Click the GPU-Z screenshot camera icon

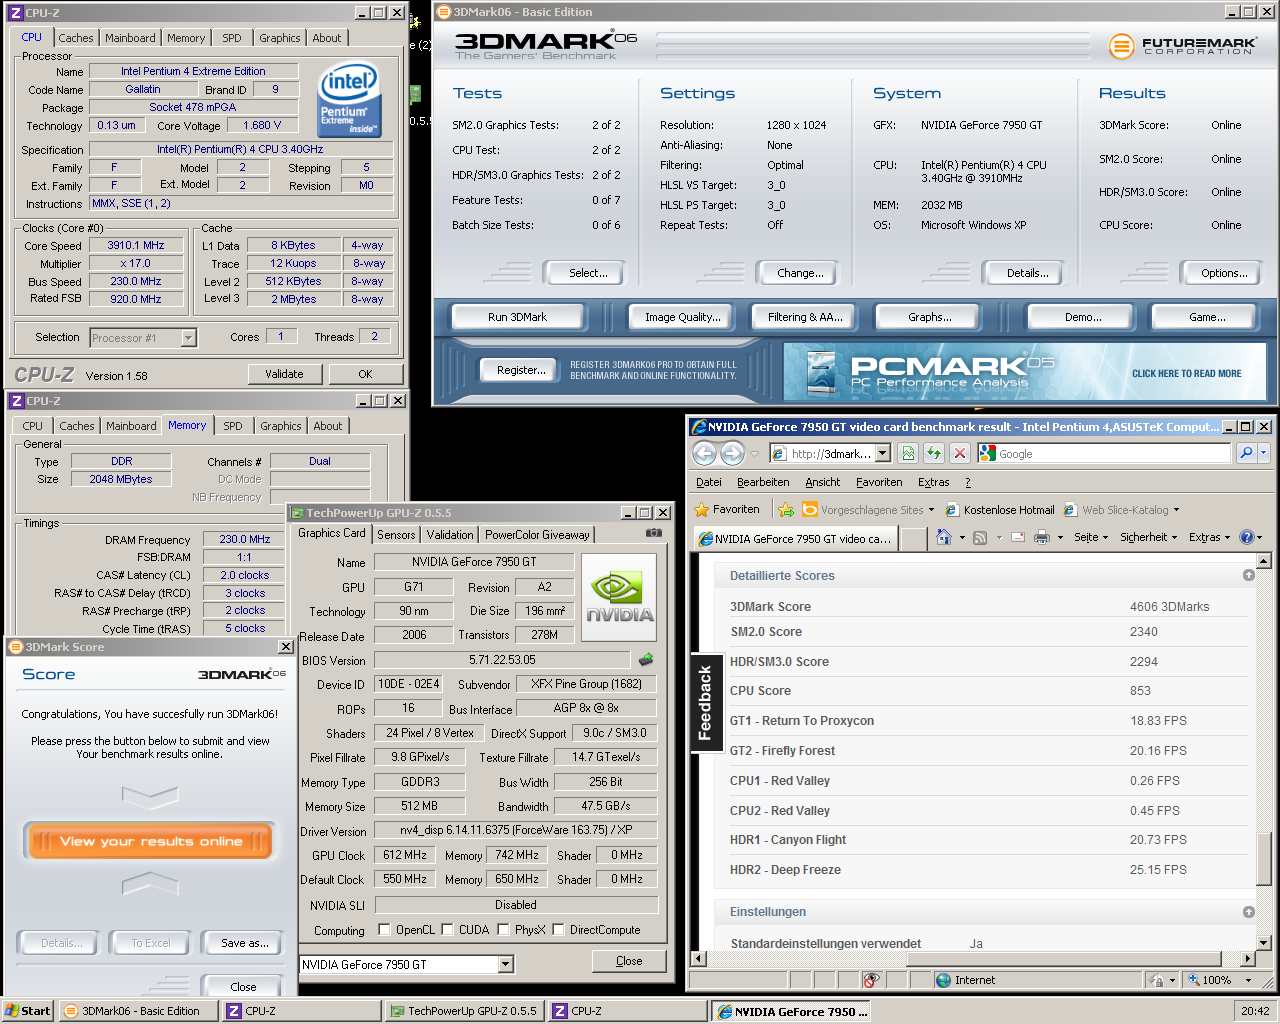click(x=654, y=533)
